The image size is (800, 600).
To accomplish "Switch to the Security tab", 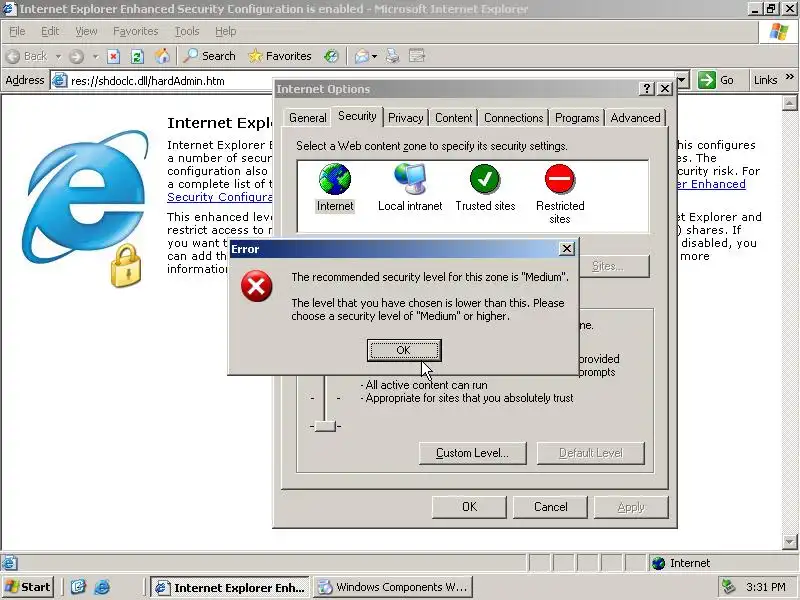I will [357, 116].
